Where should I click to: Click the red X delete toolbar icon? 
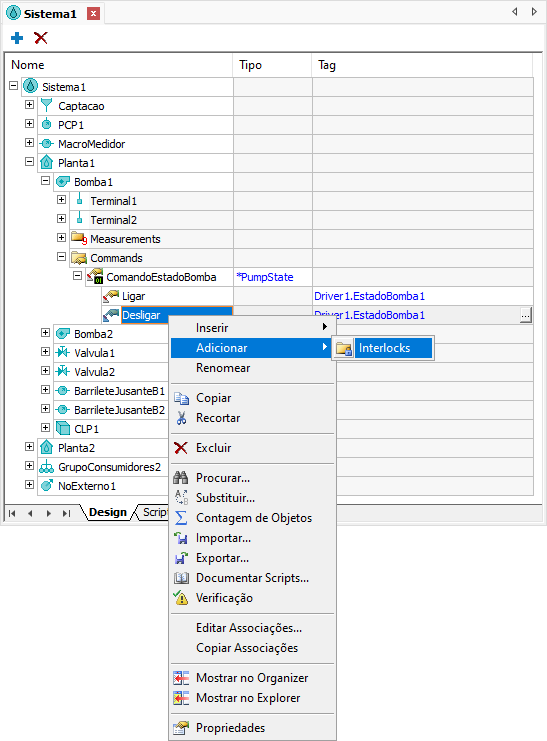coord(41,38)
